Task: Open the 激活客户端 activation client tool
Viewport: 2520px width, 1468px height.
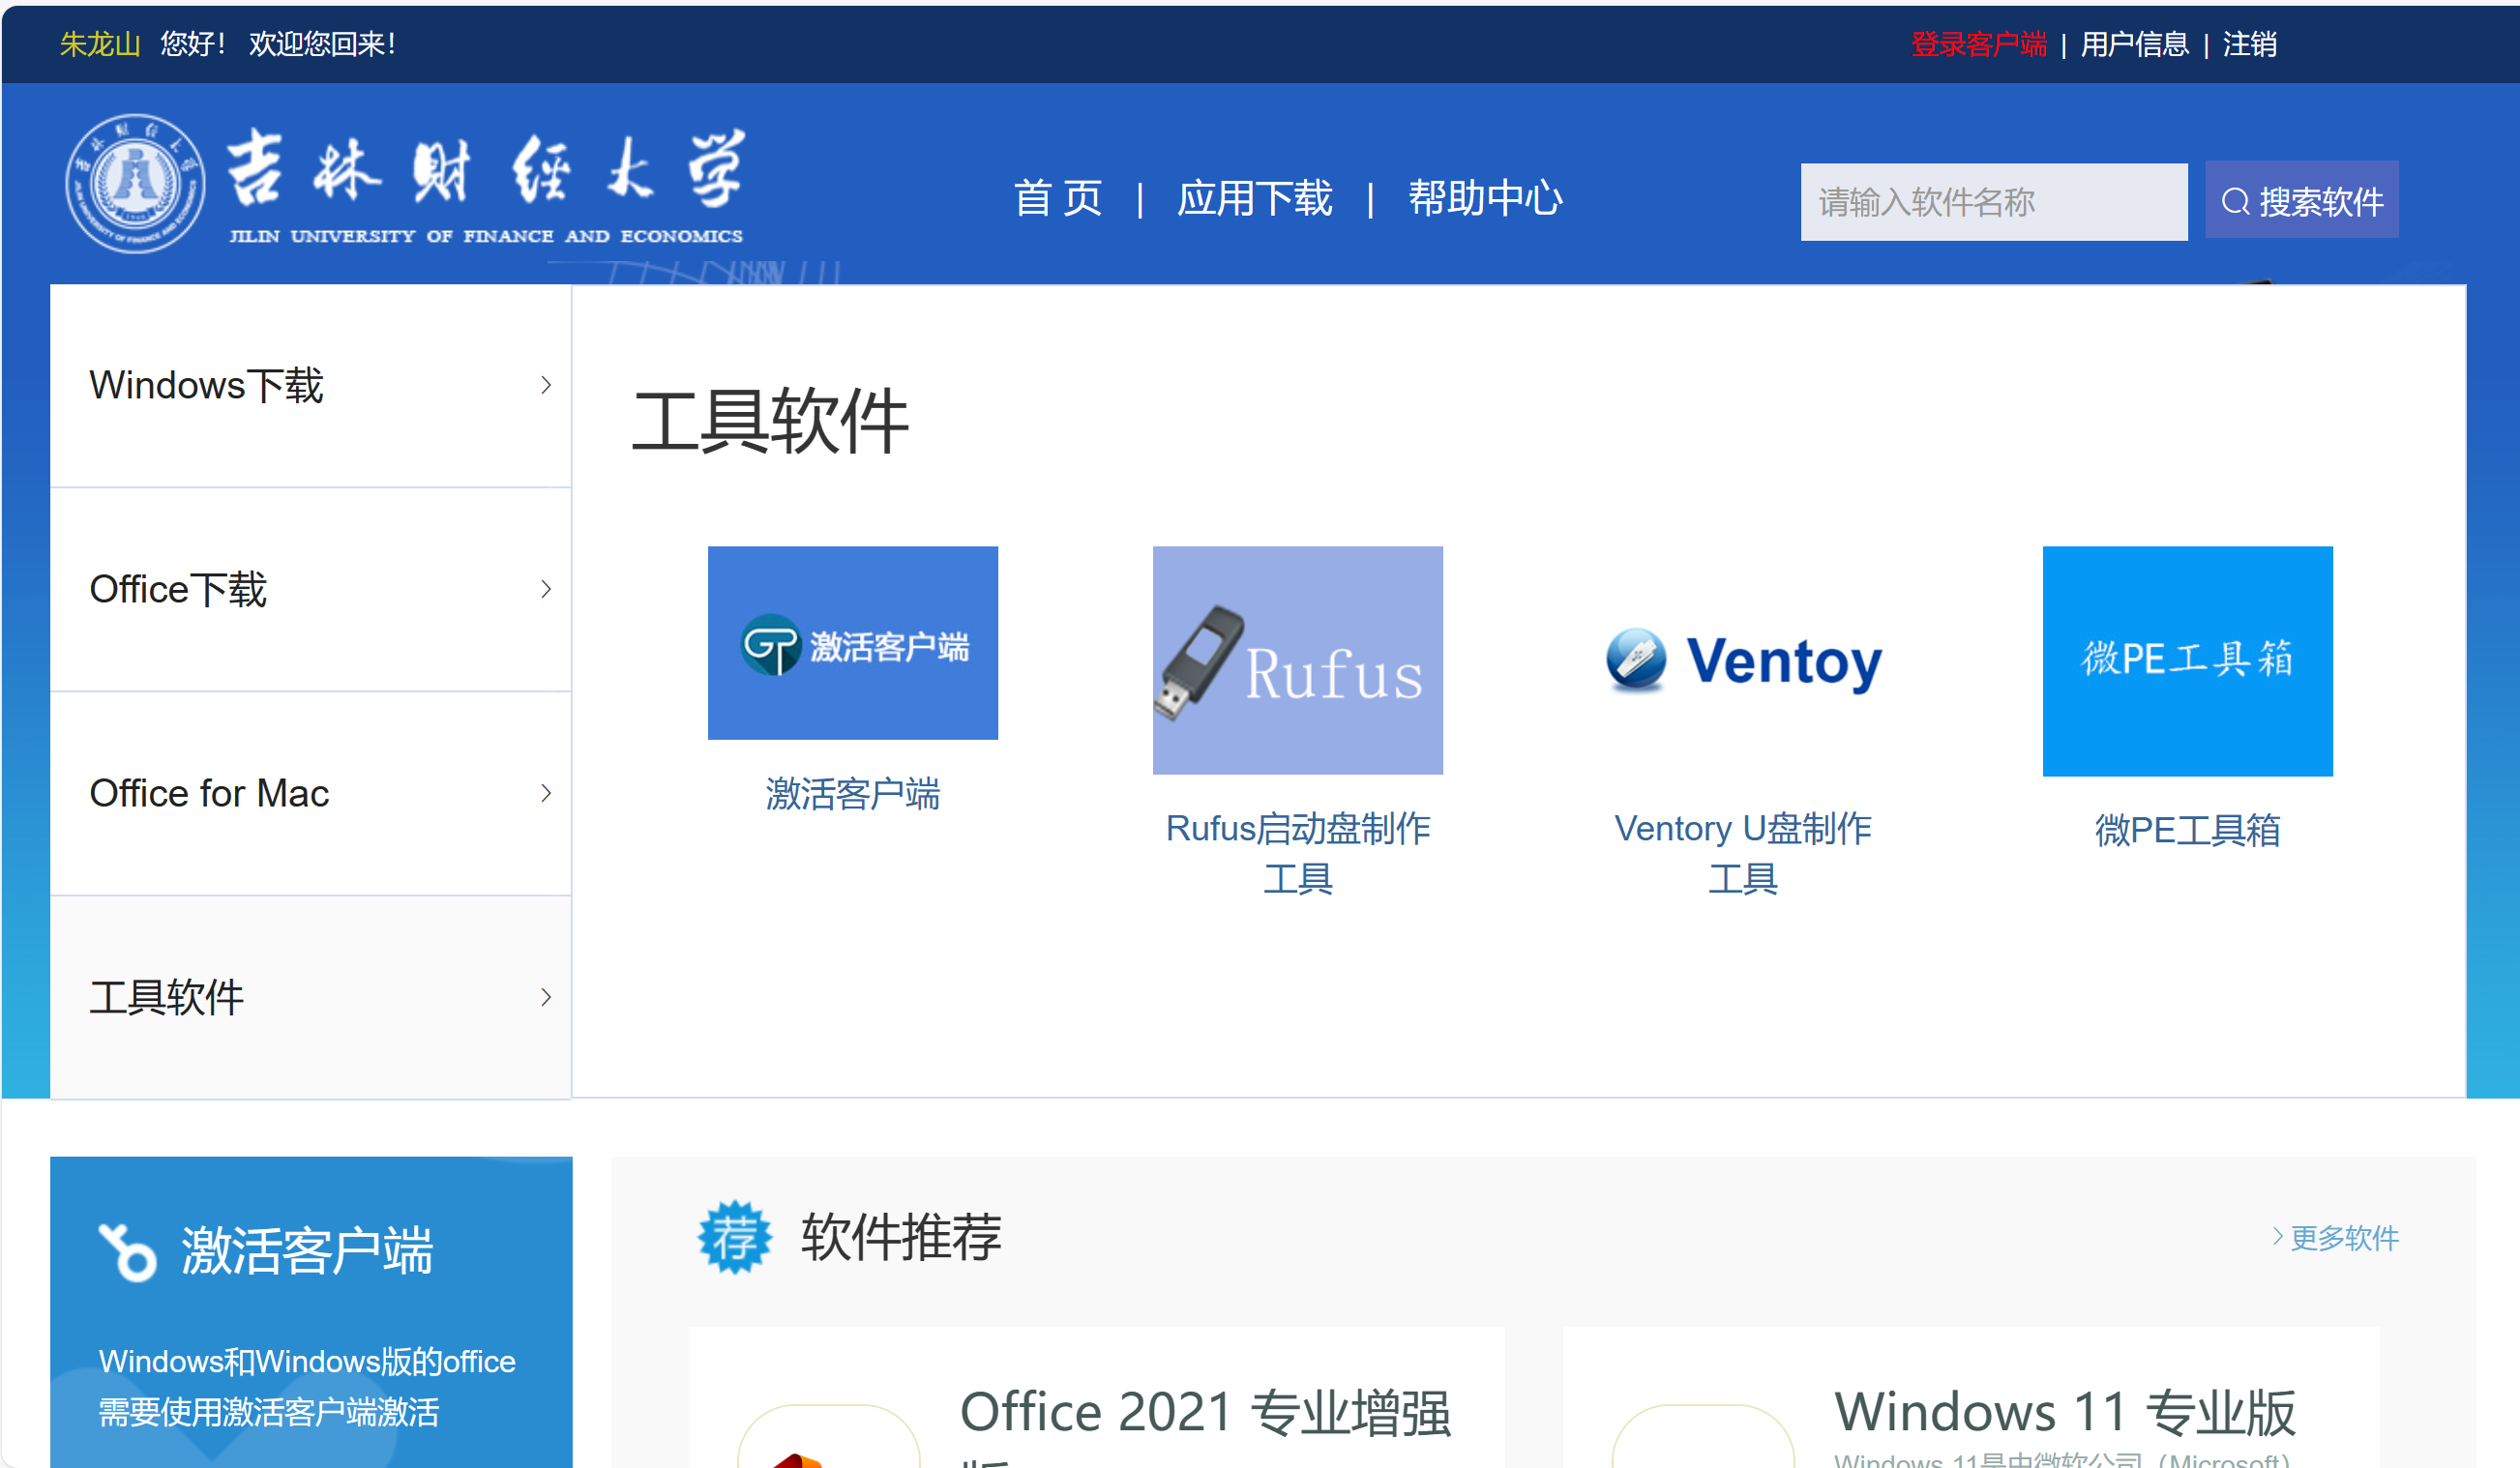Action: point(852,643)
